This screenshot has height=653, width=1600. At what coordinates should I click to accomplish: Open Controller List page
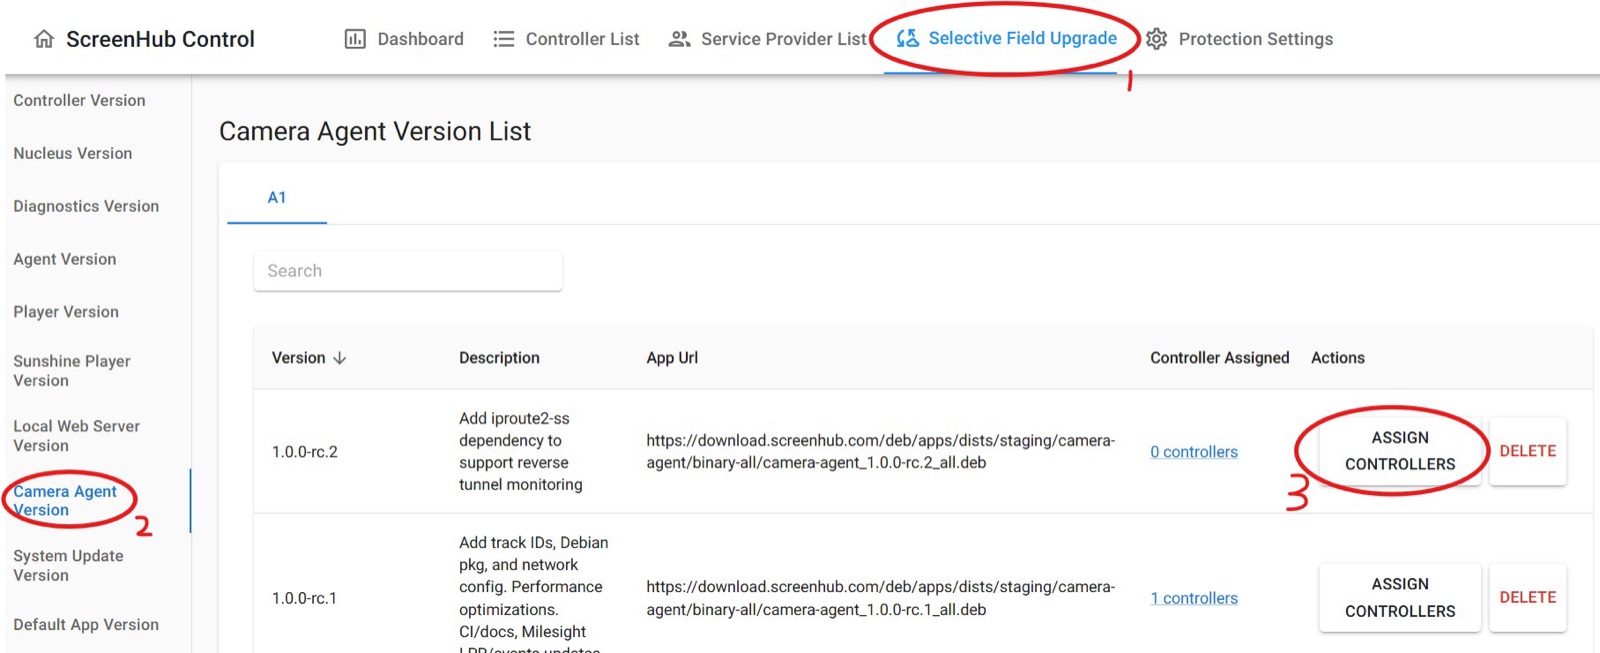[x=567, y=39]
